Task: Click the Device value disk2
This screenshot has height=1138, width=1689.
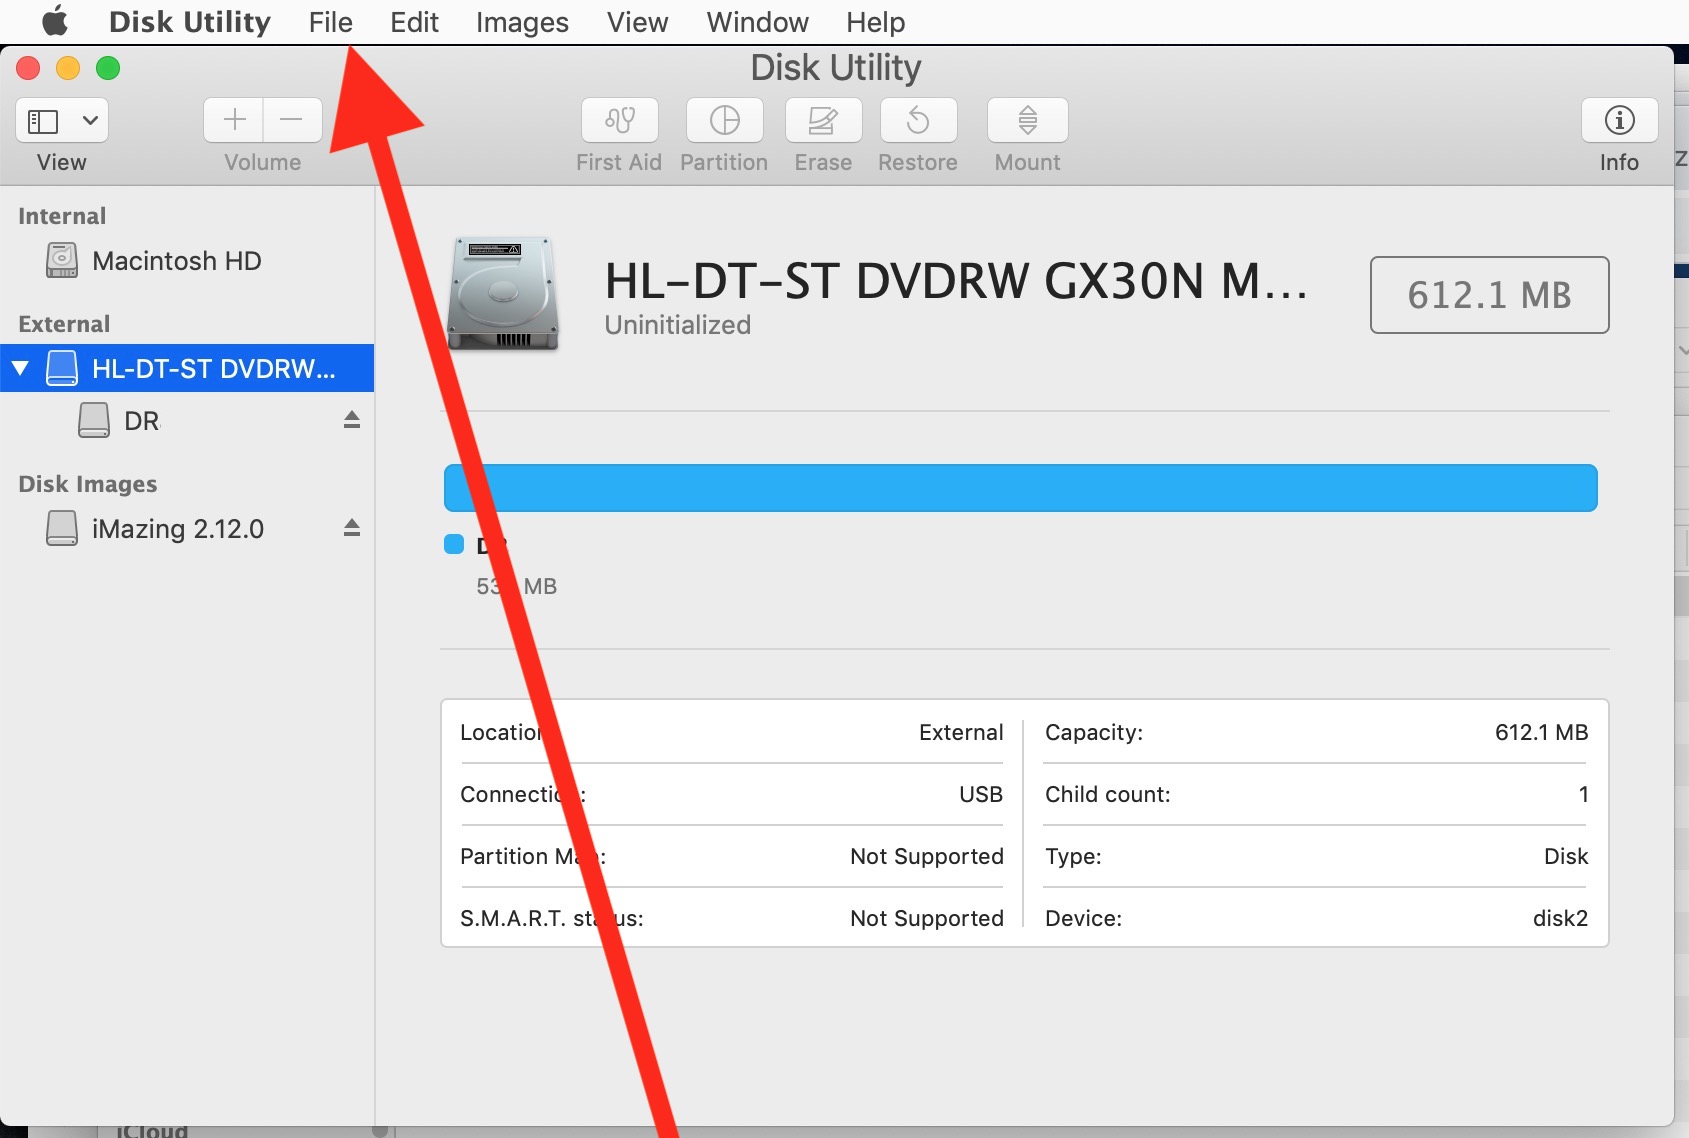Action: (1560, 918)
